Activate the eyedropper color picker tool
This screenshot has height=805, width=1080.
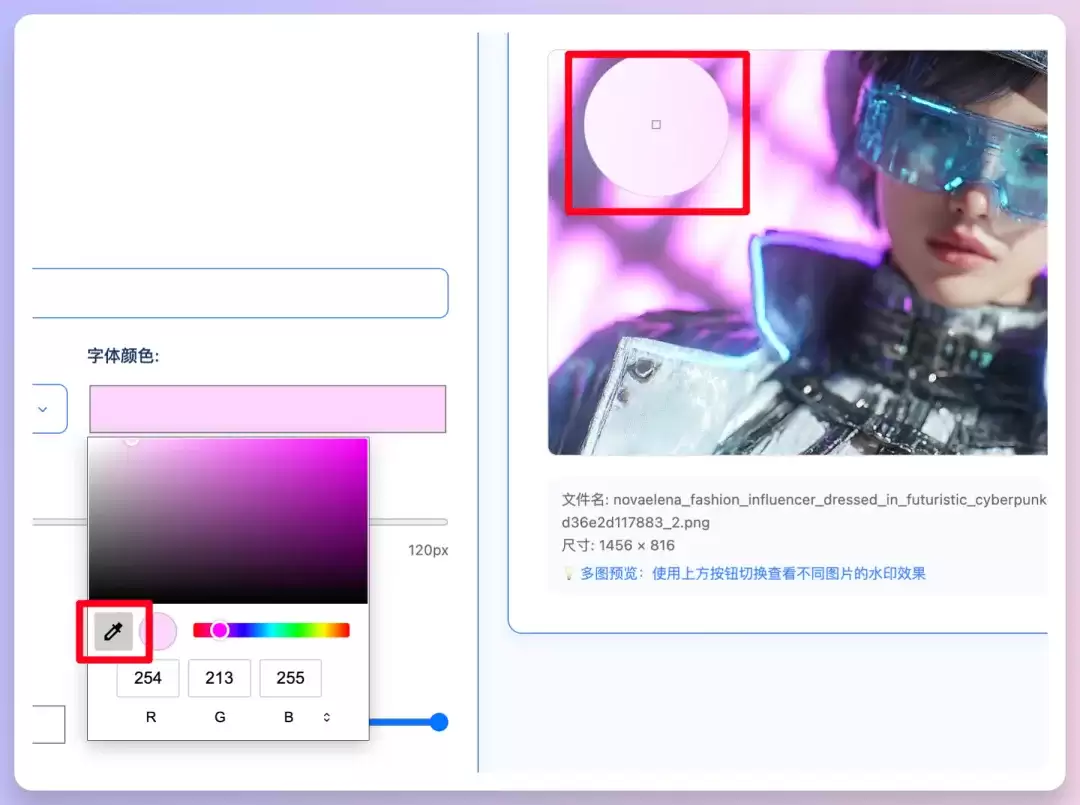tap(114, 631)
